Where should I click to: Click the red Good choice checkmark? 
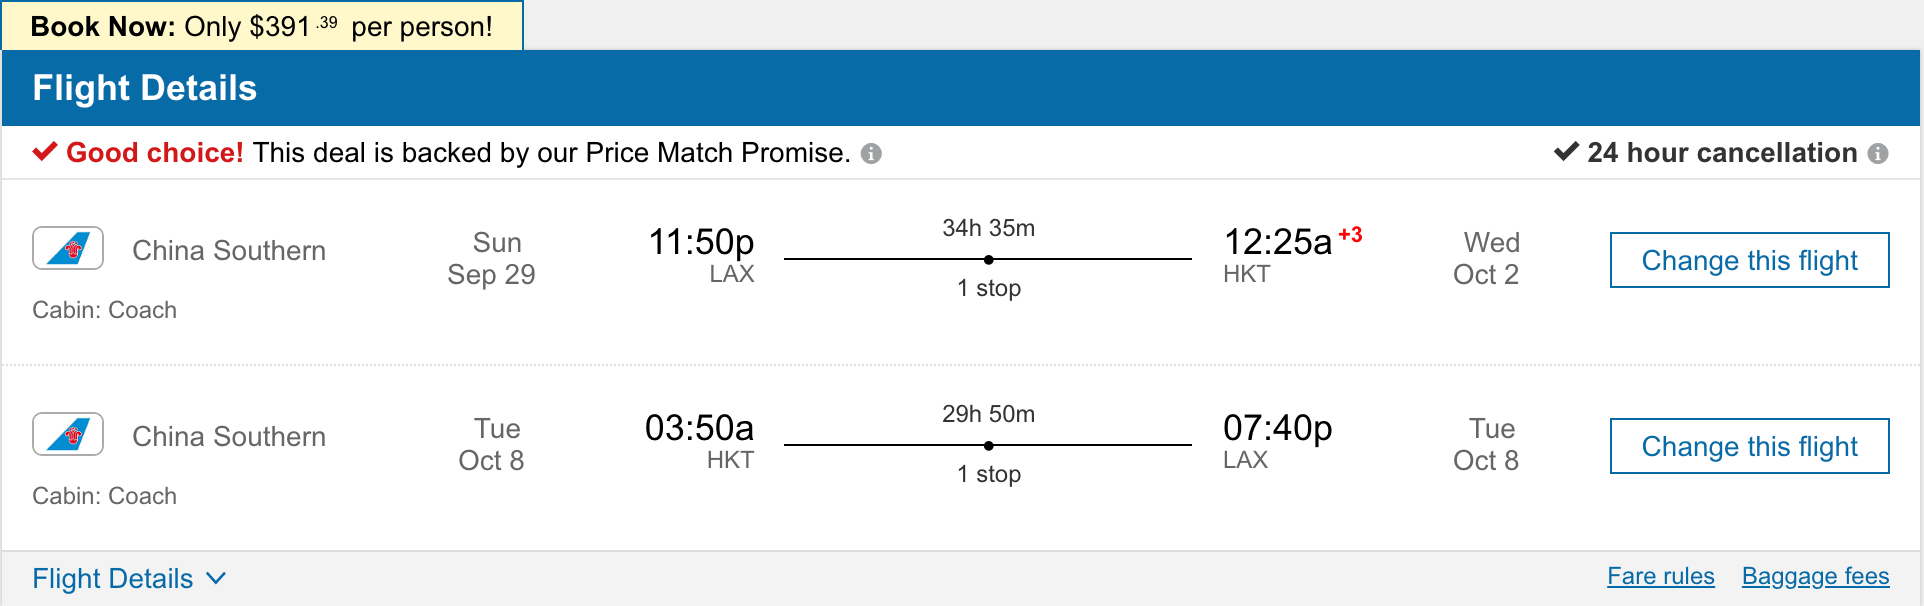(44, 152)
